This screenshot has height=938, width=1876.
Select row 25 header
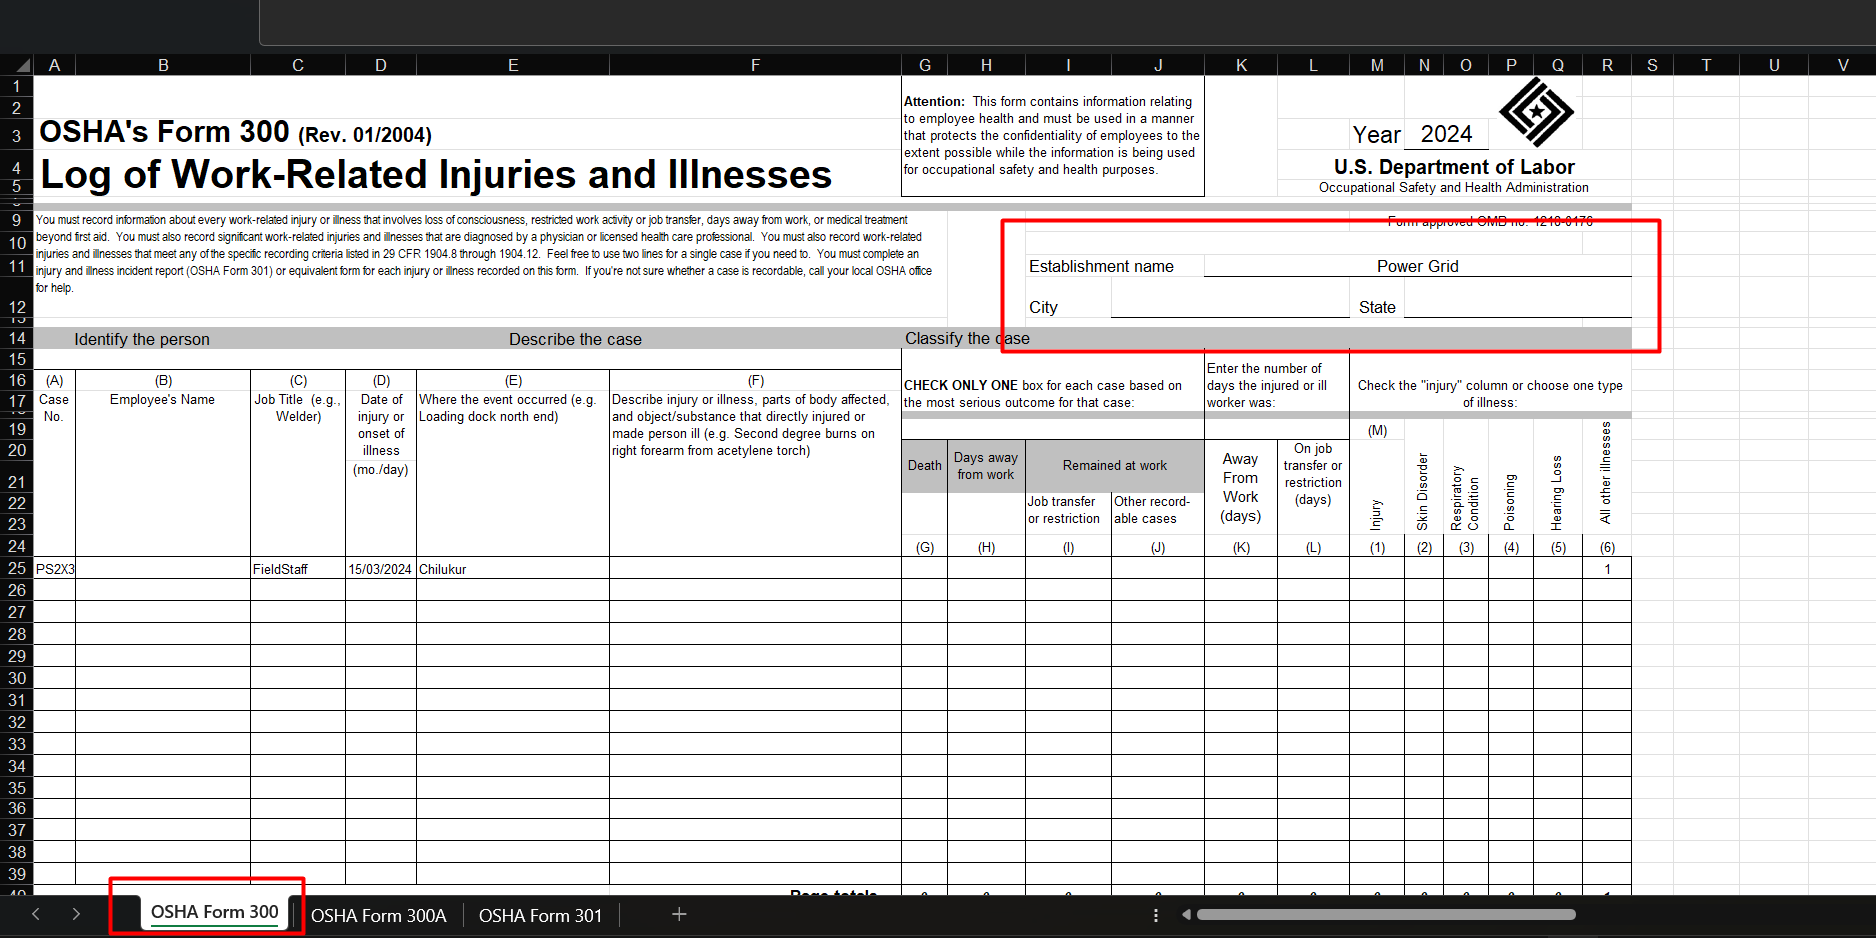(17, 568)
